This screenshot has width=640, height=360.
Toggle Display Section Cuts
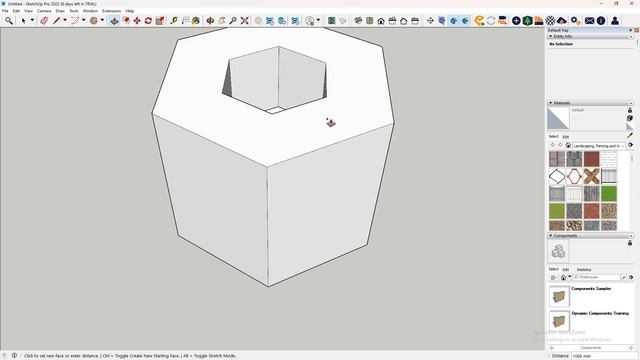coord(453,20)
